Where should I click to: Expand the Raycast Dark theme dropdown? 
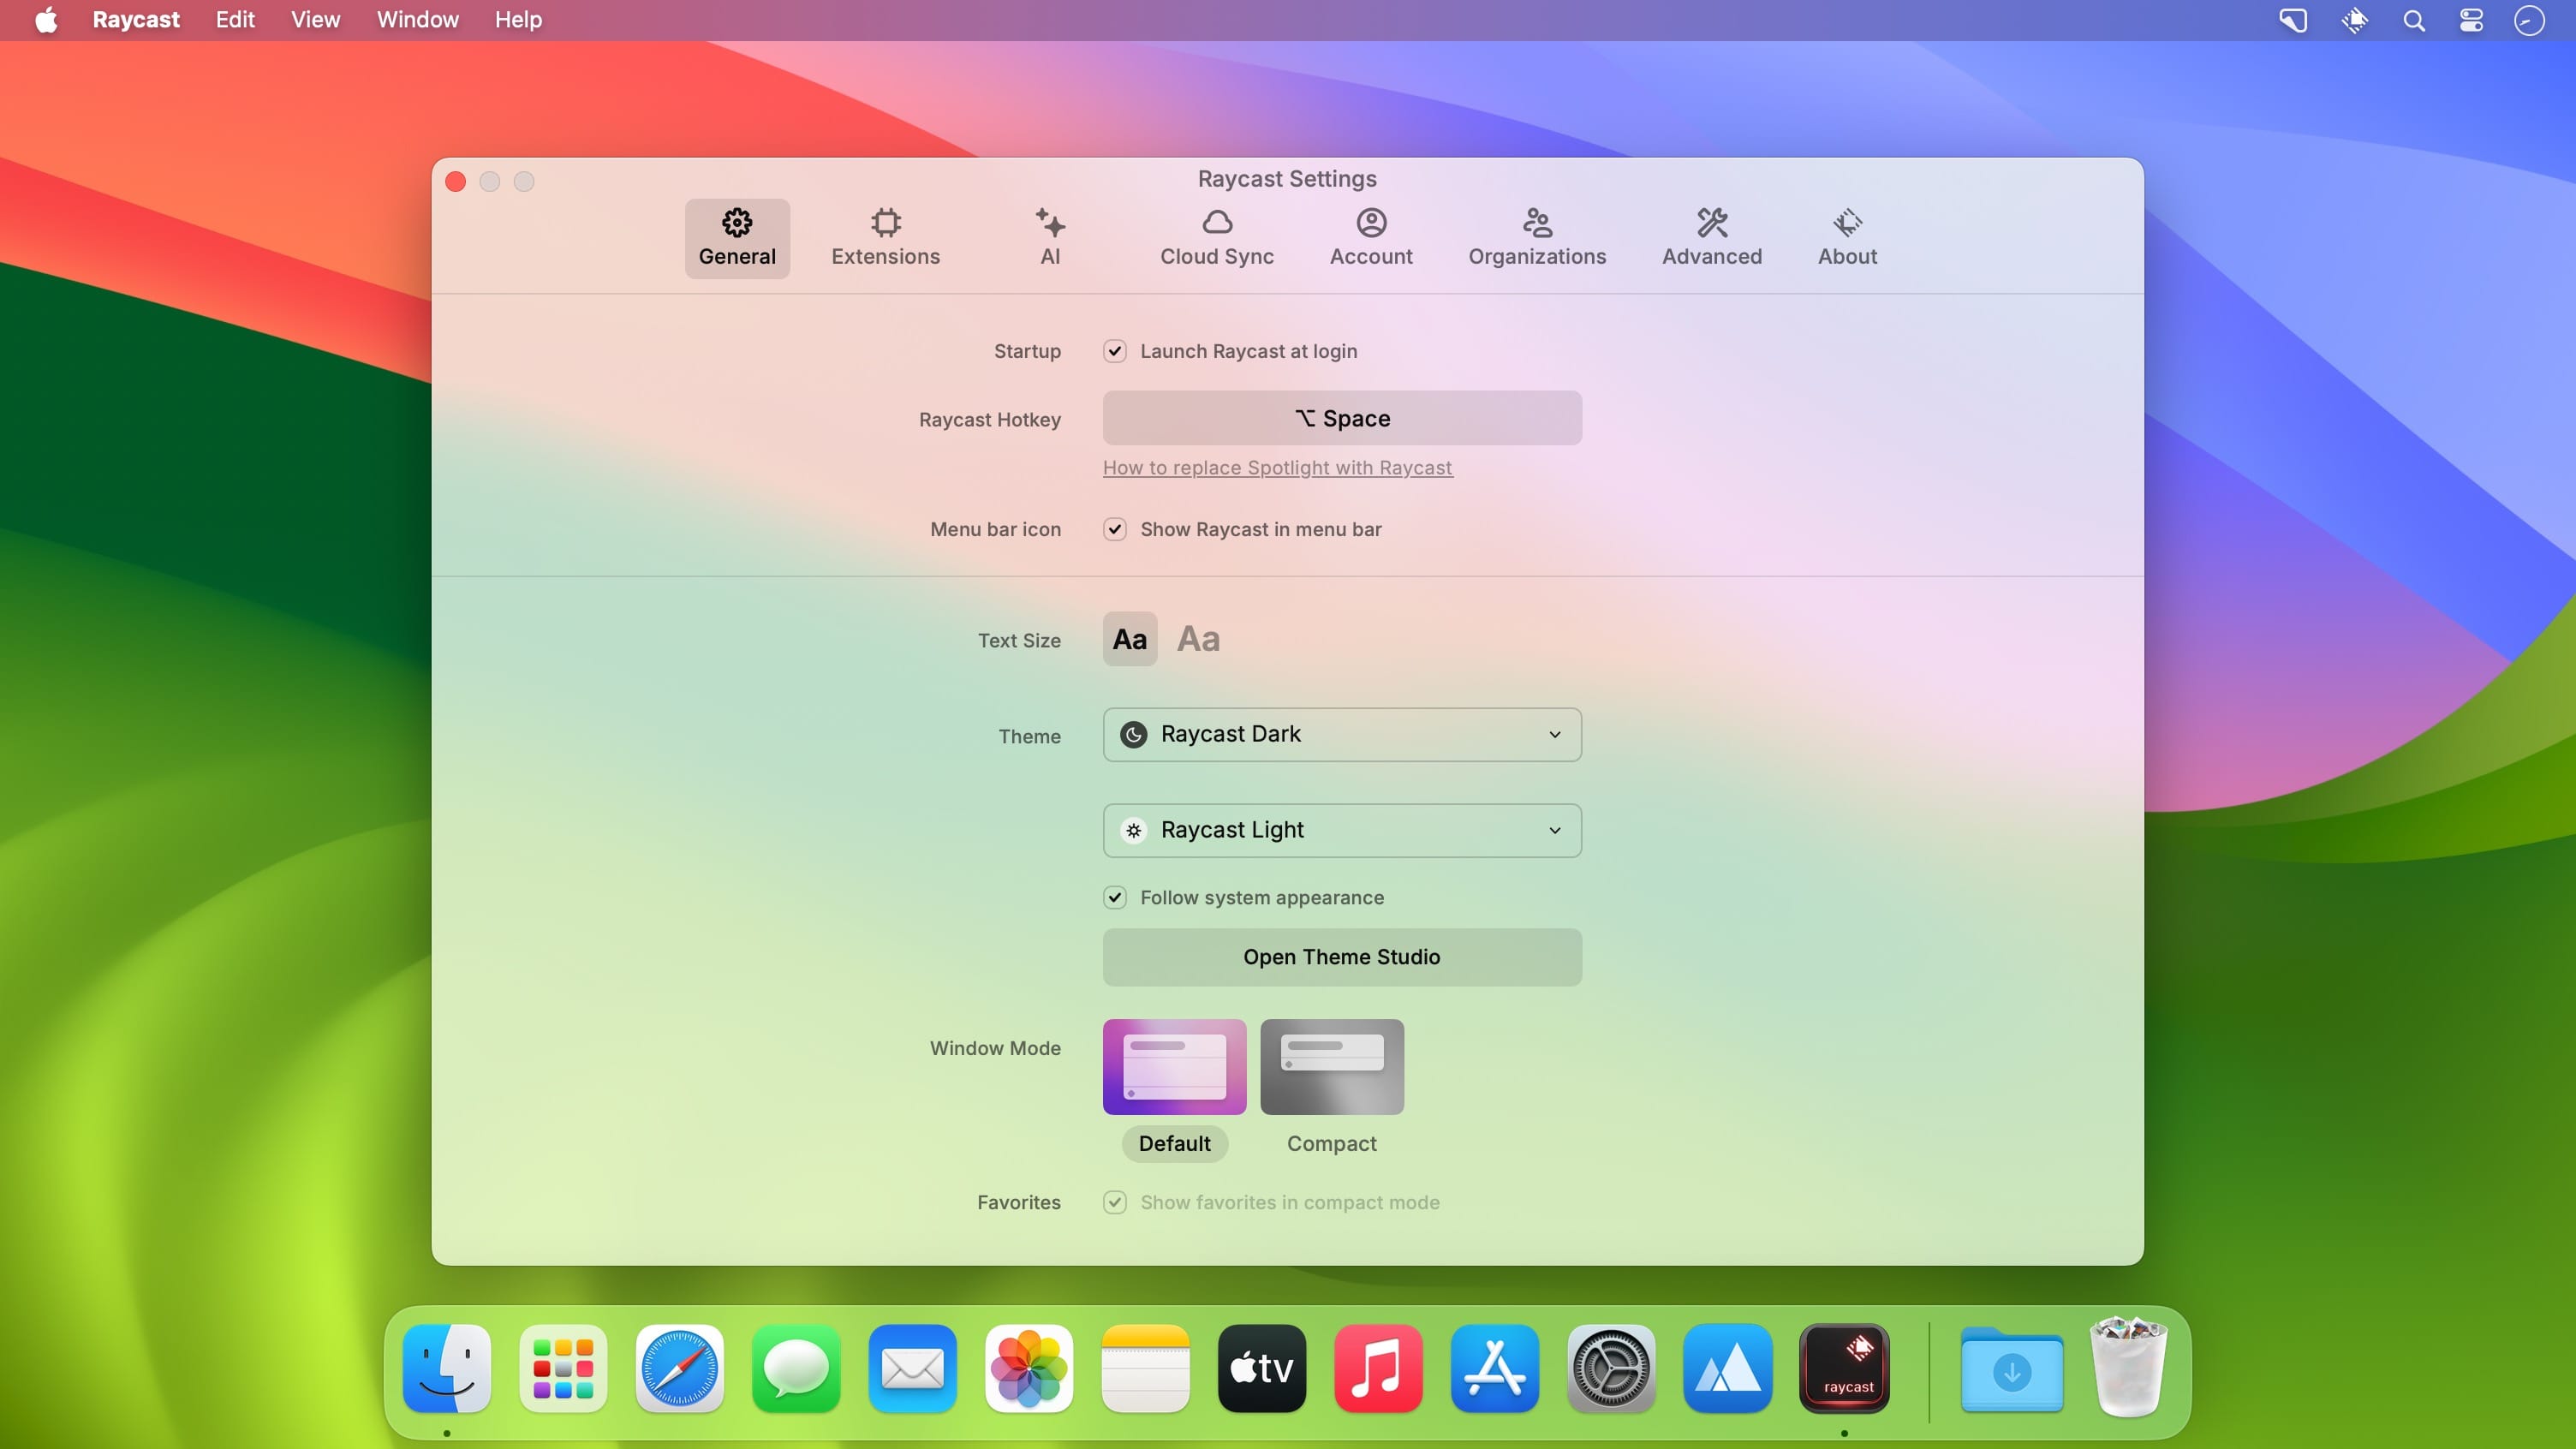(1341, 734)
